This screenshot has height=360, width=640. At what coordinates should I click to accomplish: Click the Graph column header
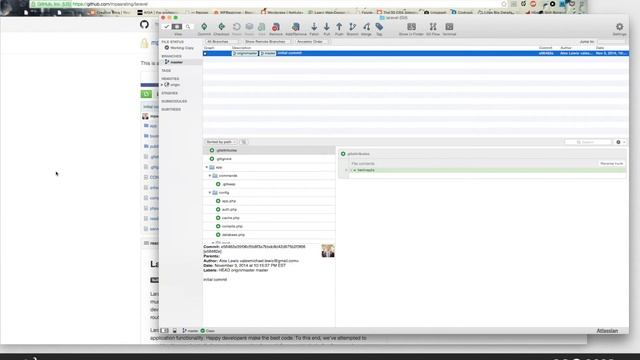(209, 48)
